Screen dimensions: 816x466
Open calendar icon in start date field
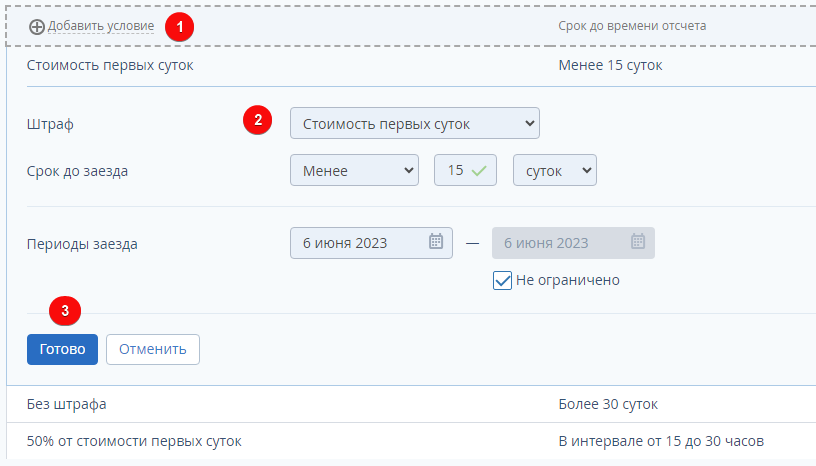pyautogui.click(x=436, y=242)
